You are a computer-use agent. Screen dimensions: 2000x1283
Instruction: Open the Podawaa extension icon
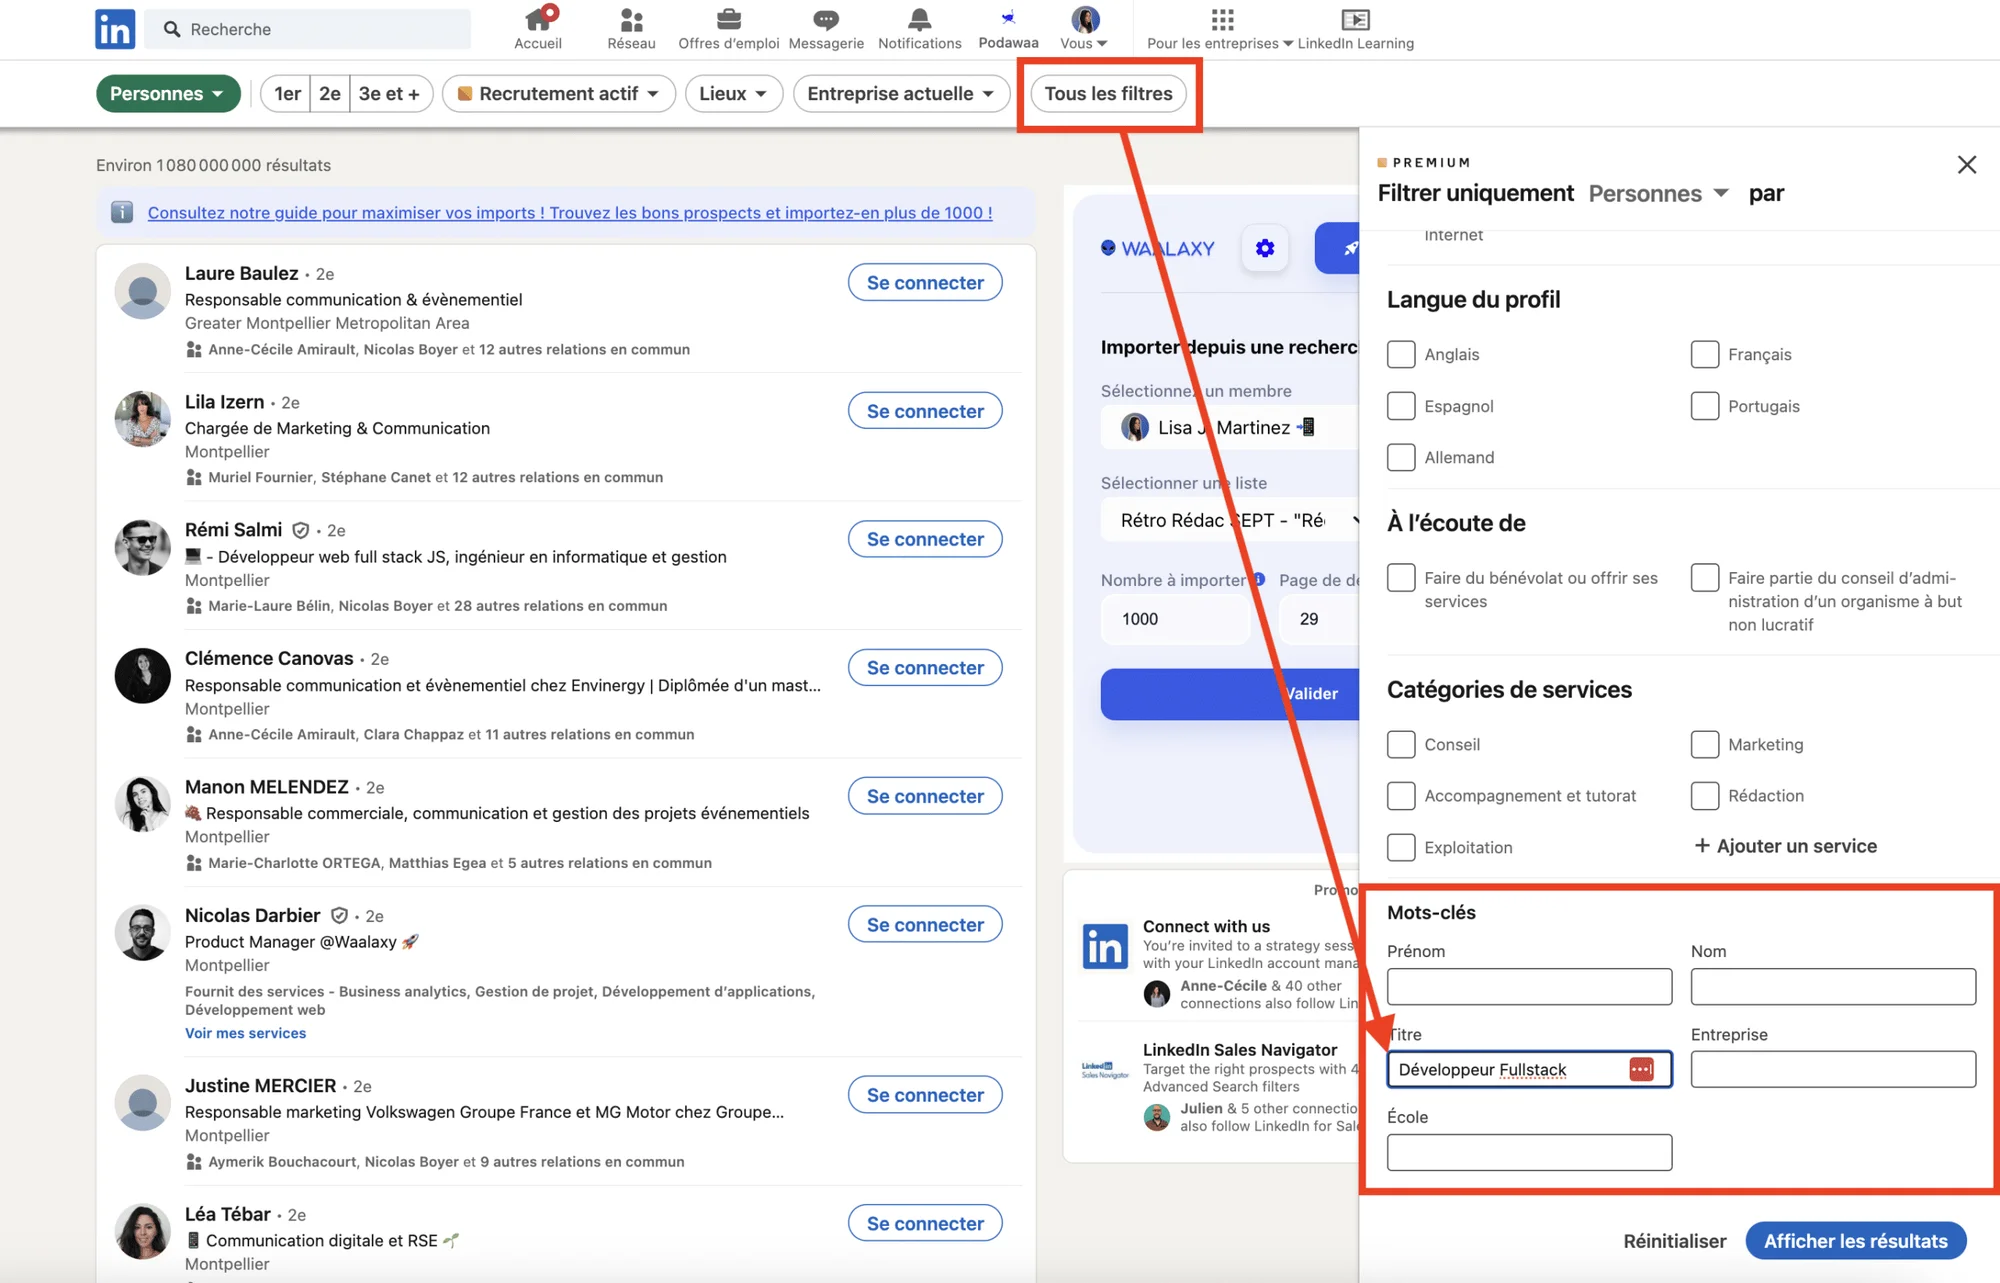1008,18
